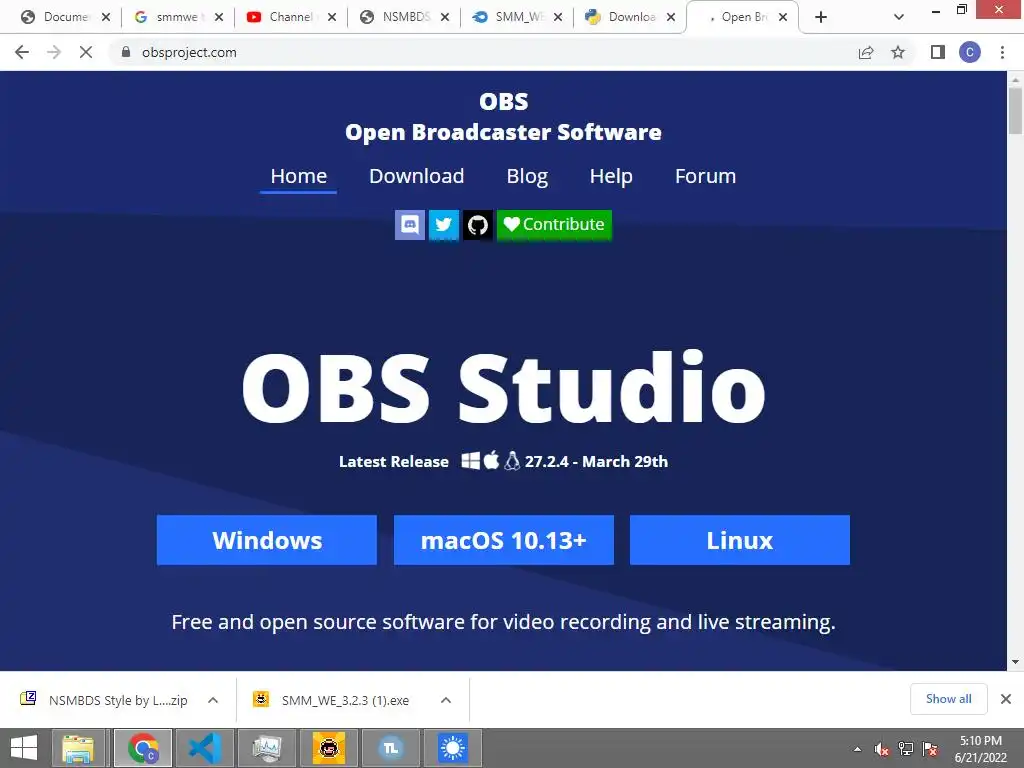Screen dimensions: 1024x768
Task: Go back to the previous page
Action: click(x=22, y=52)
